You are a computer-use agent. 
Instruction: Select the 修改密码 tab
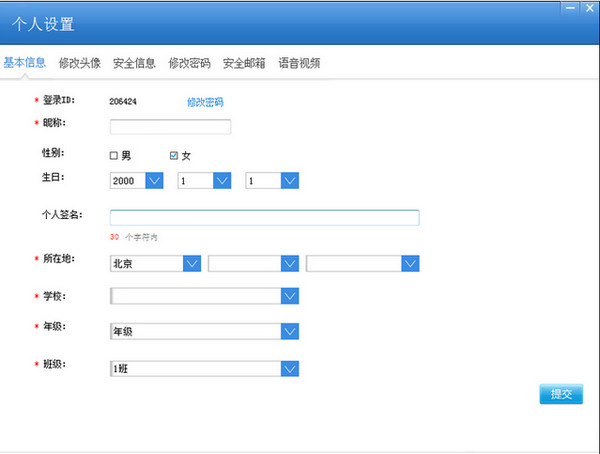[189, 62]
